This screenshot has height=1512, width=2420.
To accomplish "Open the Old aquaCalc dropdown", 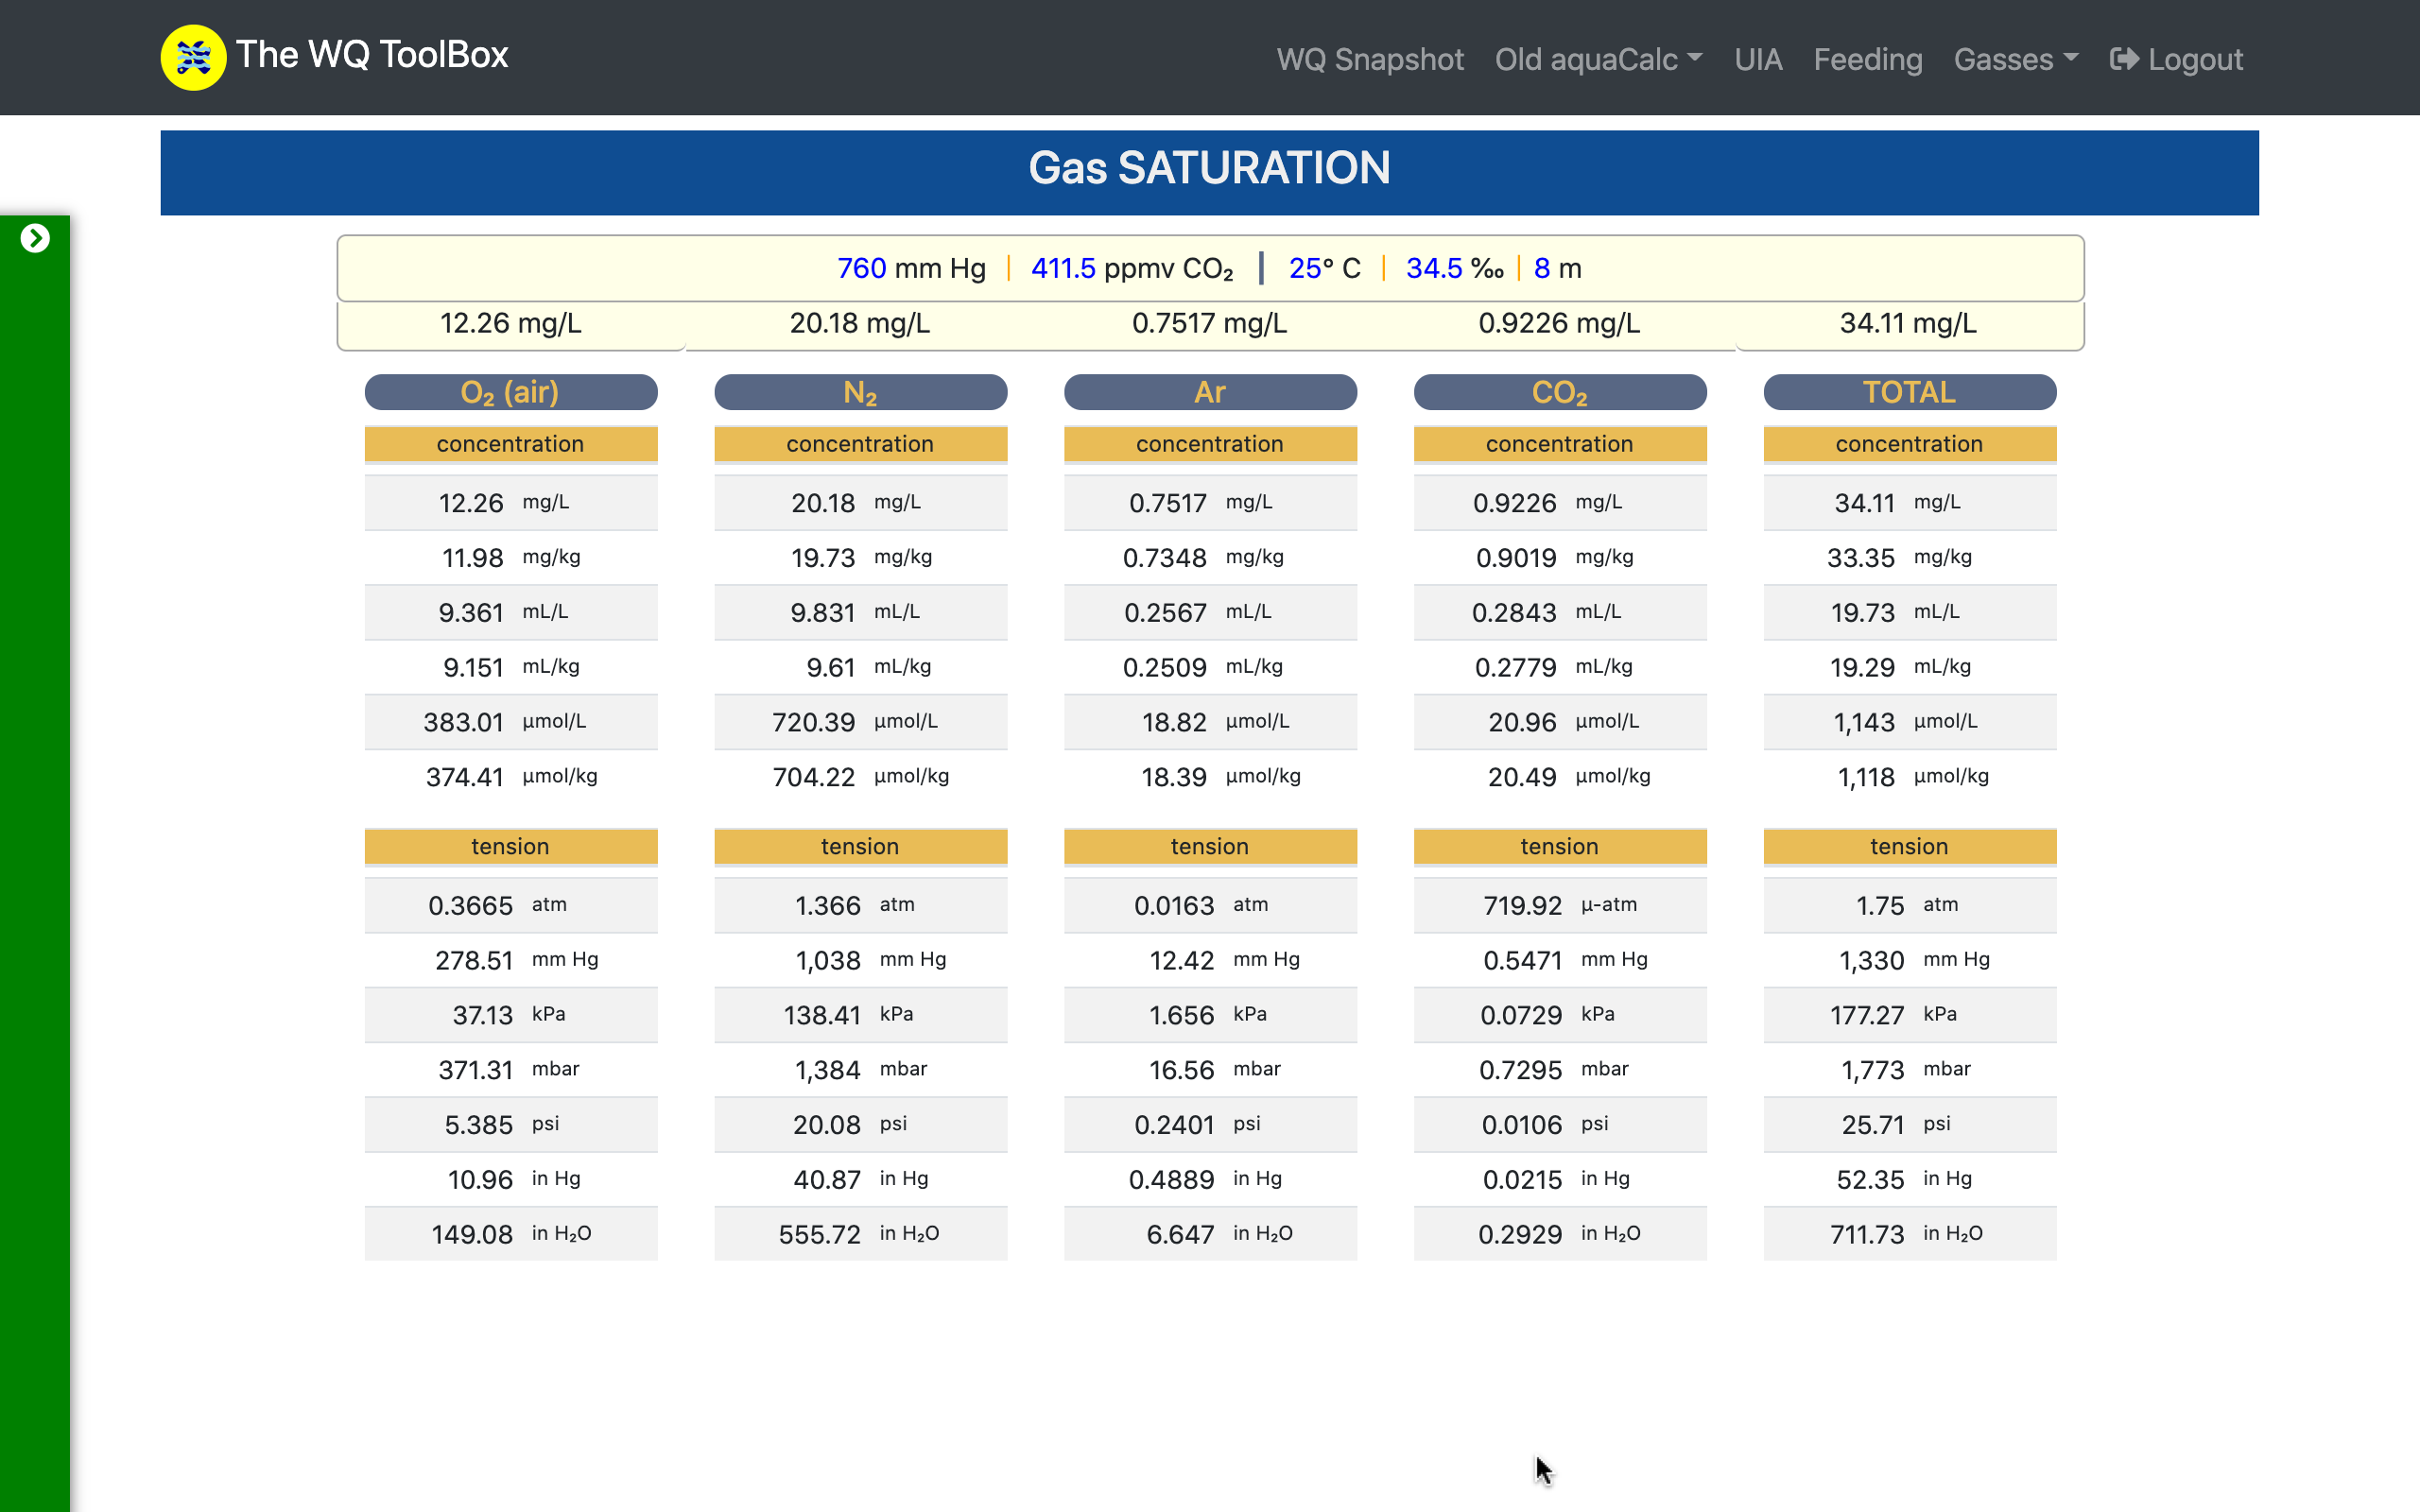I will click(1597, 59).
